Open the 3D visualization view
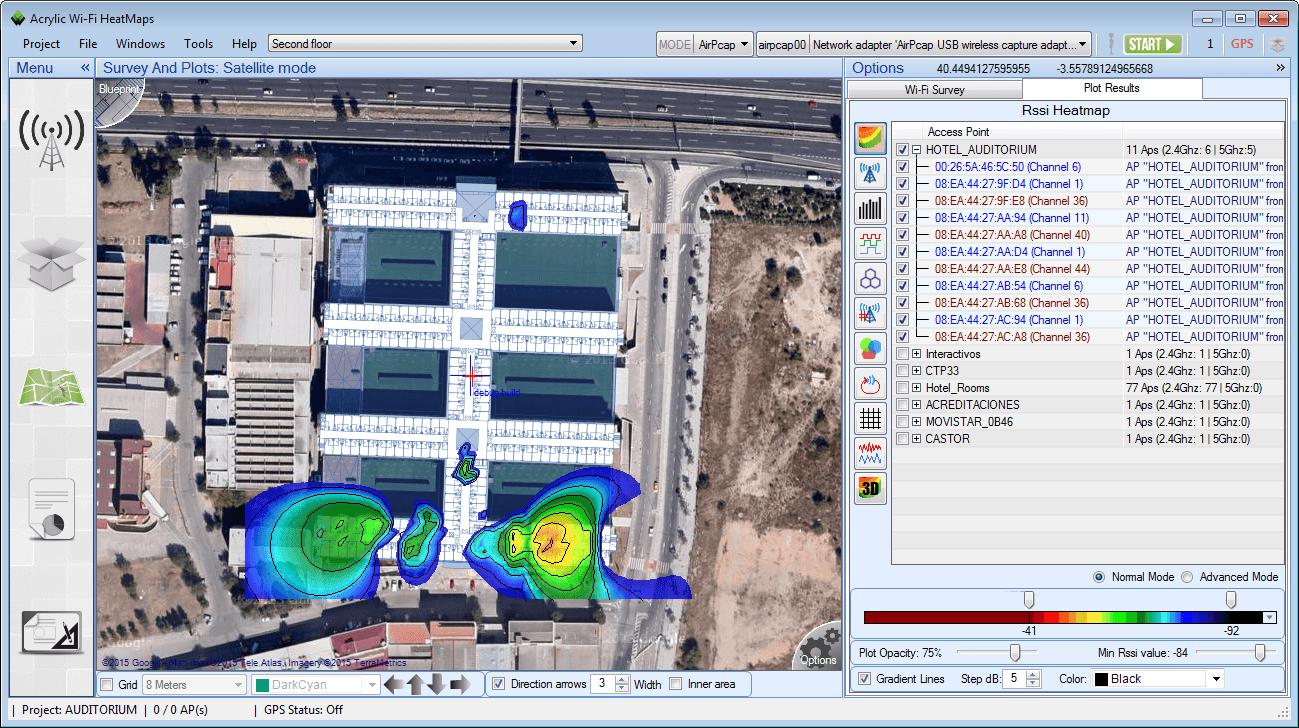This screenshot has width=1299, height=728. coord(870,488)
